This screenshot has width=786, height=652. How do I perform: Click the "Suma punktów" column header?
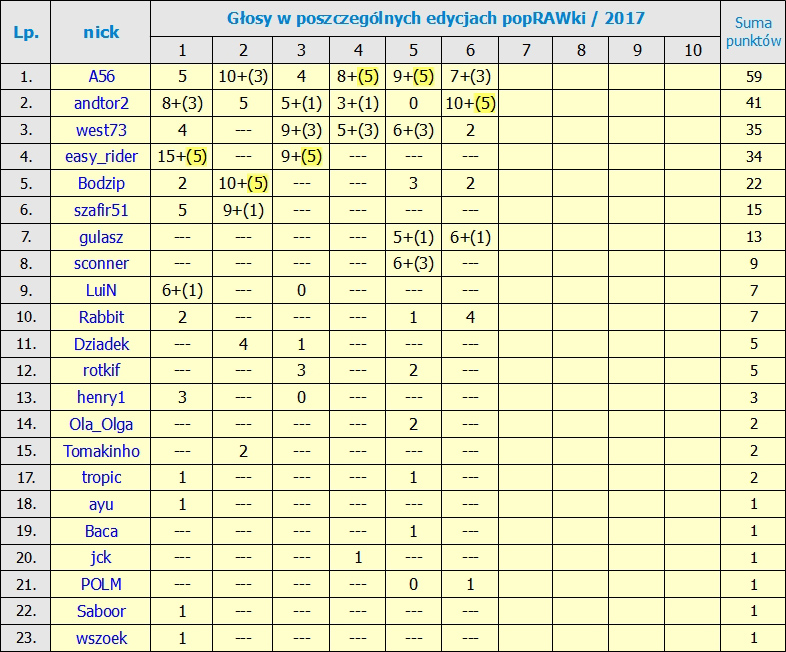click(x=752, y=32)
